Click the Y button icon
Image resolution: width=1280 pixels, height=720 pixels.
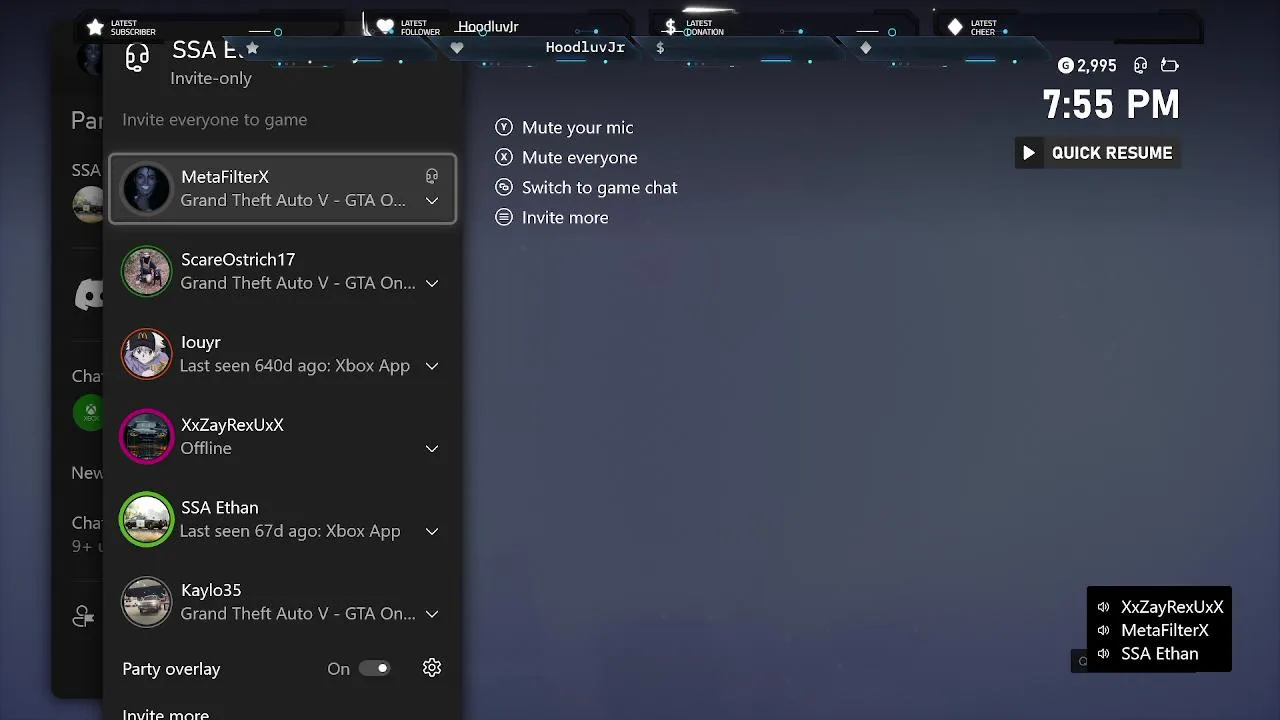[x=504, y=127]
